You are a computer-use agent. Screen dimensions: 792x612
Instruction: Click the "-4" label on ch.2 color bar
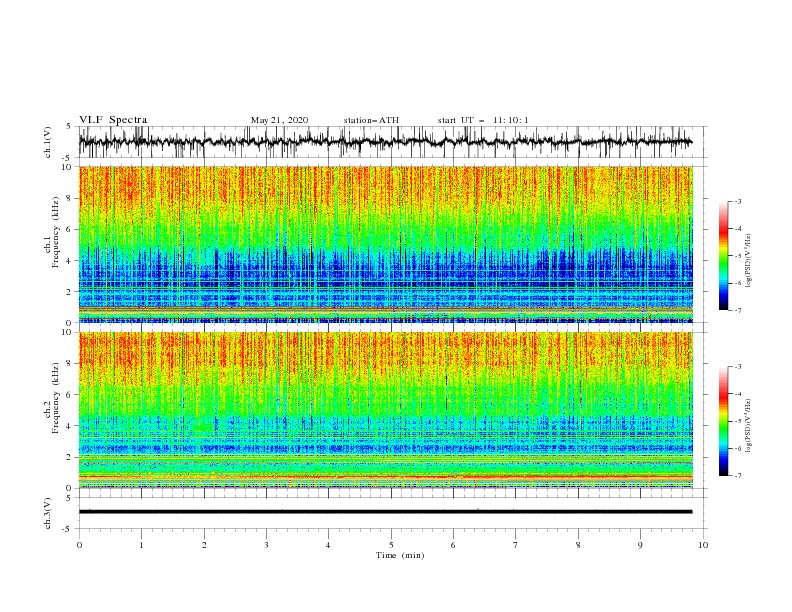tap(737, 394)
